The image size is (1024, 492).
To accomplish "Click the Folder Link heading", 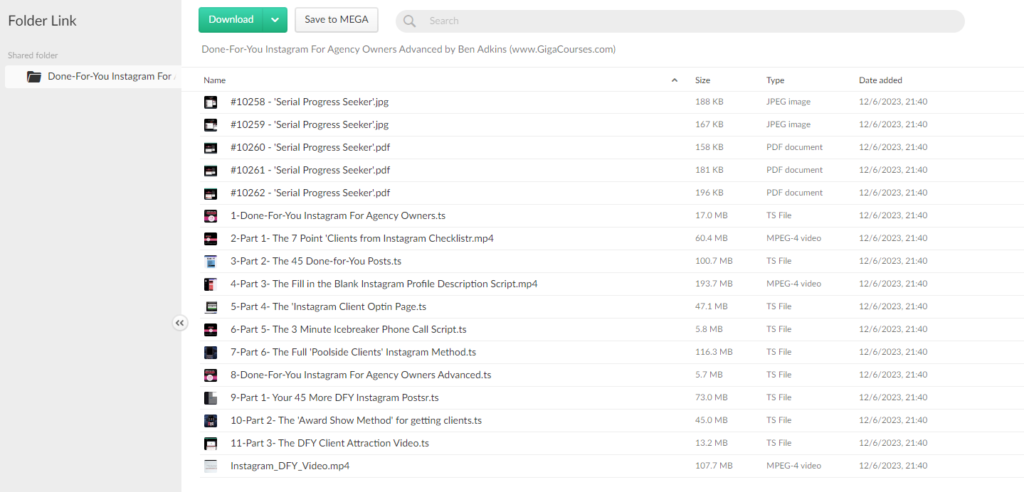I will (x=42, y=21).
